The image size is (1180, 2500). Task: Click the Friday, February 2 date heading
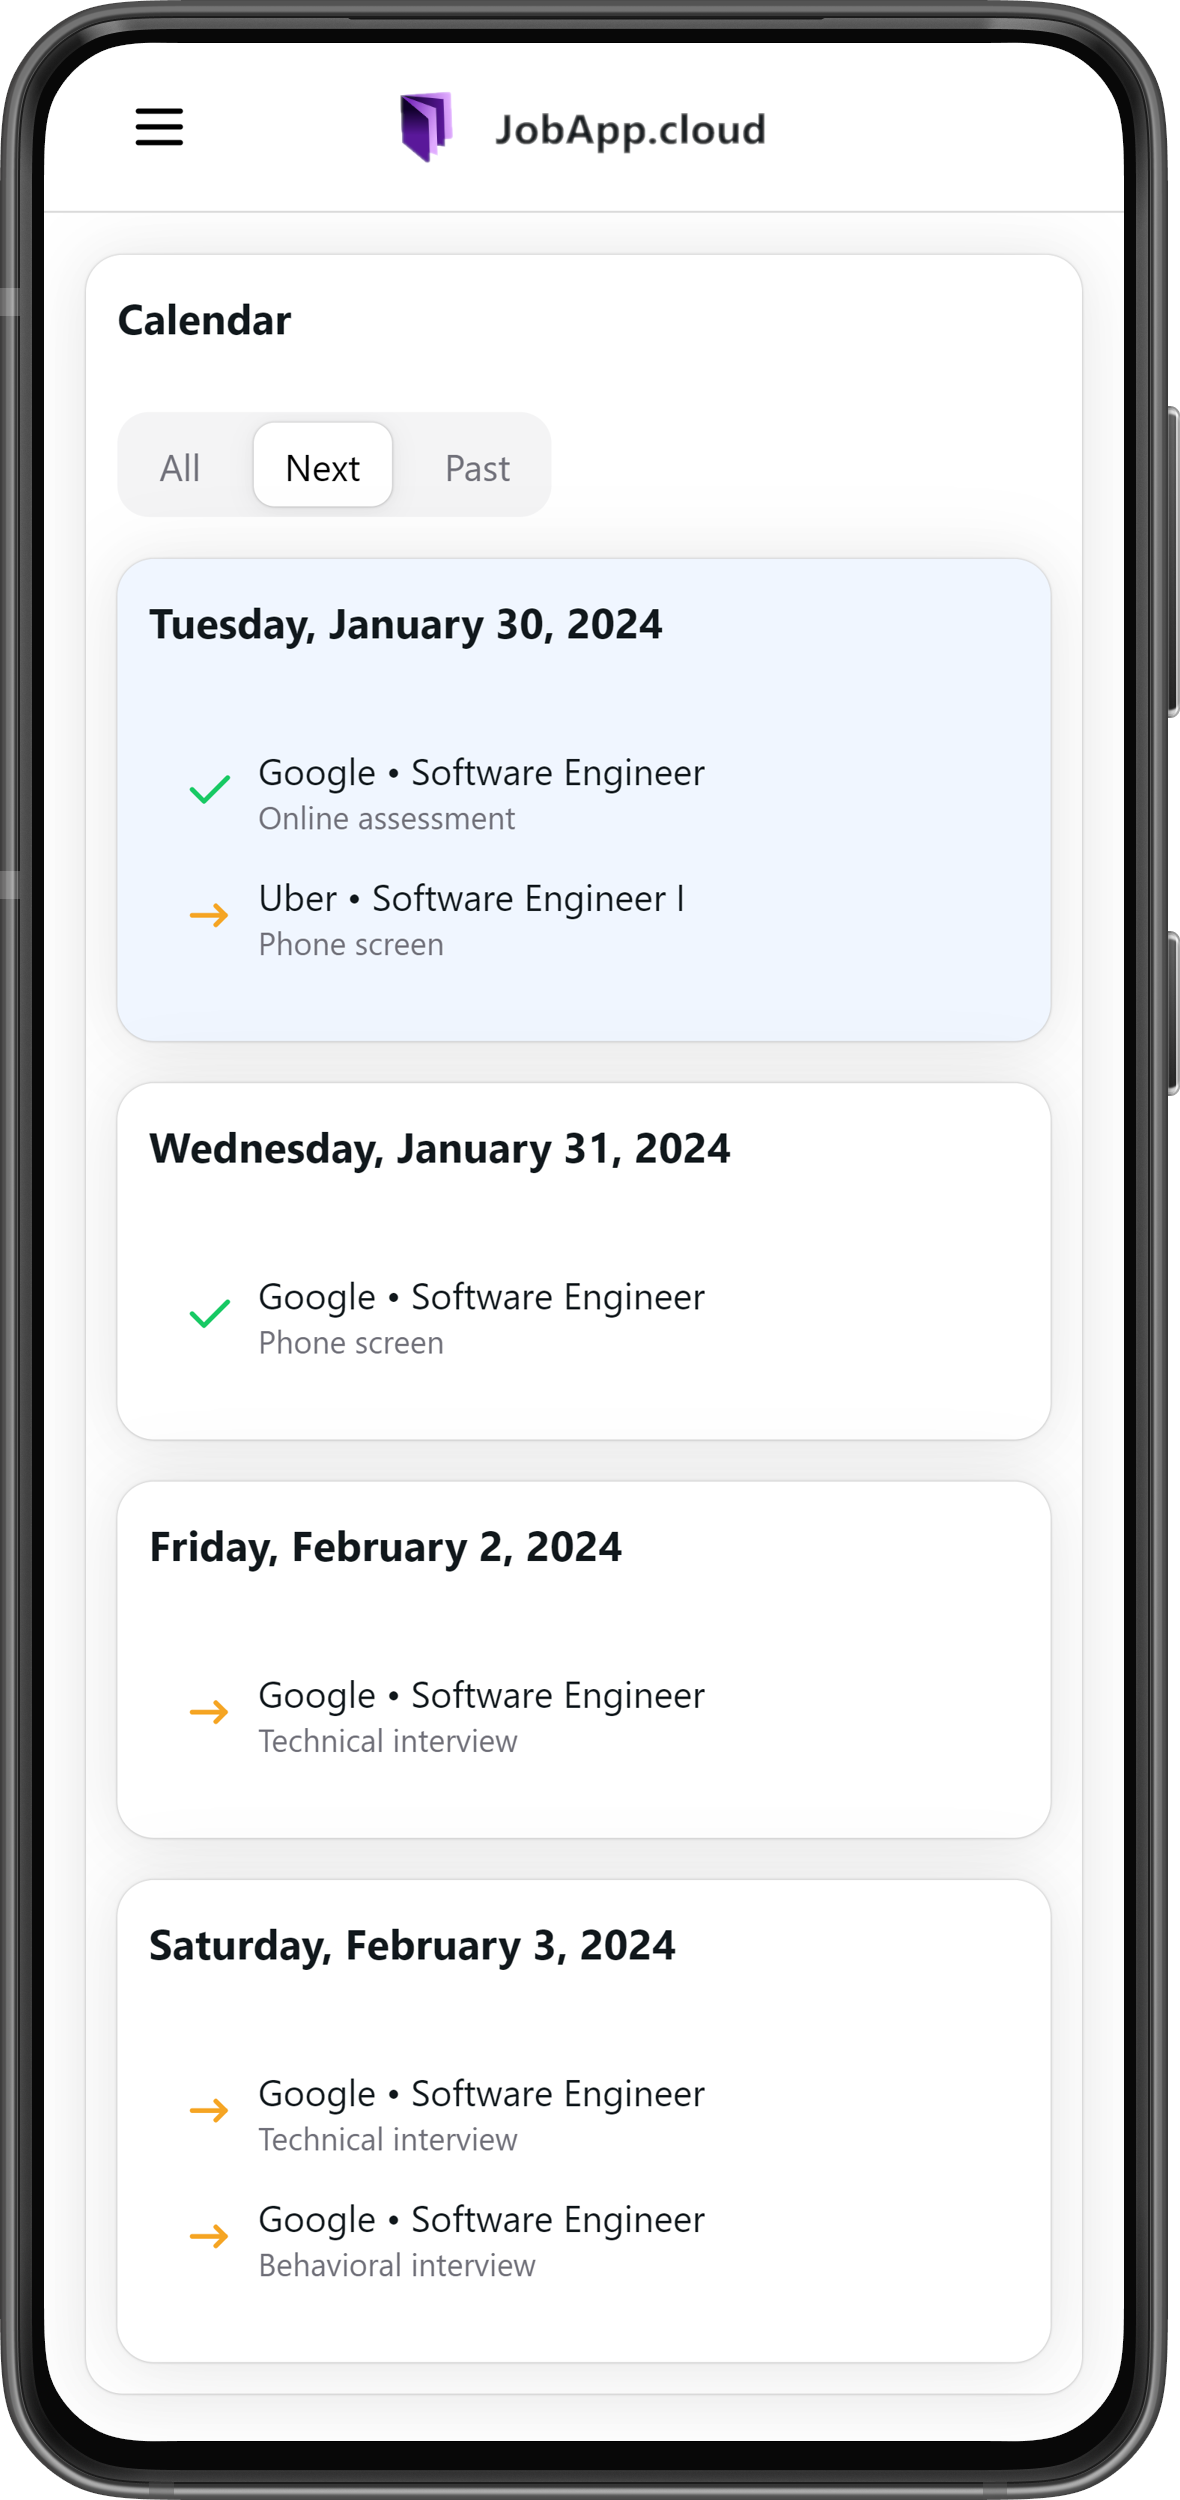pyautogui.click(x=385, y=1547)
